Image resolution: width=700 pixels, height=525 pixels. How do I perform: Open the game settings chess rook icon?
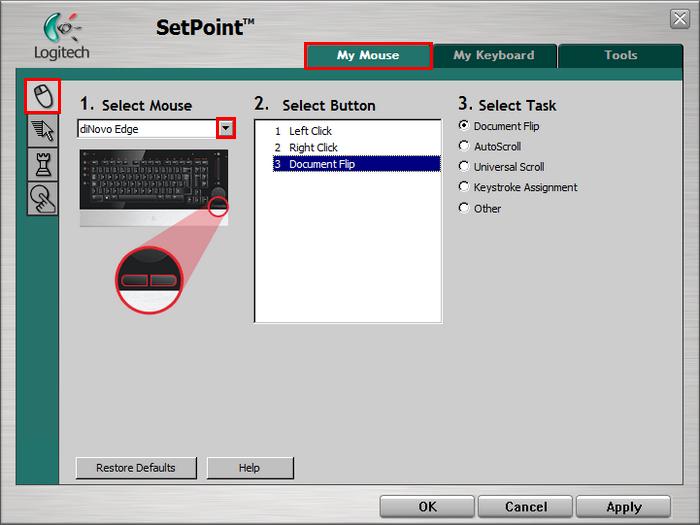43,165
